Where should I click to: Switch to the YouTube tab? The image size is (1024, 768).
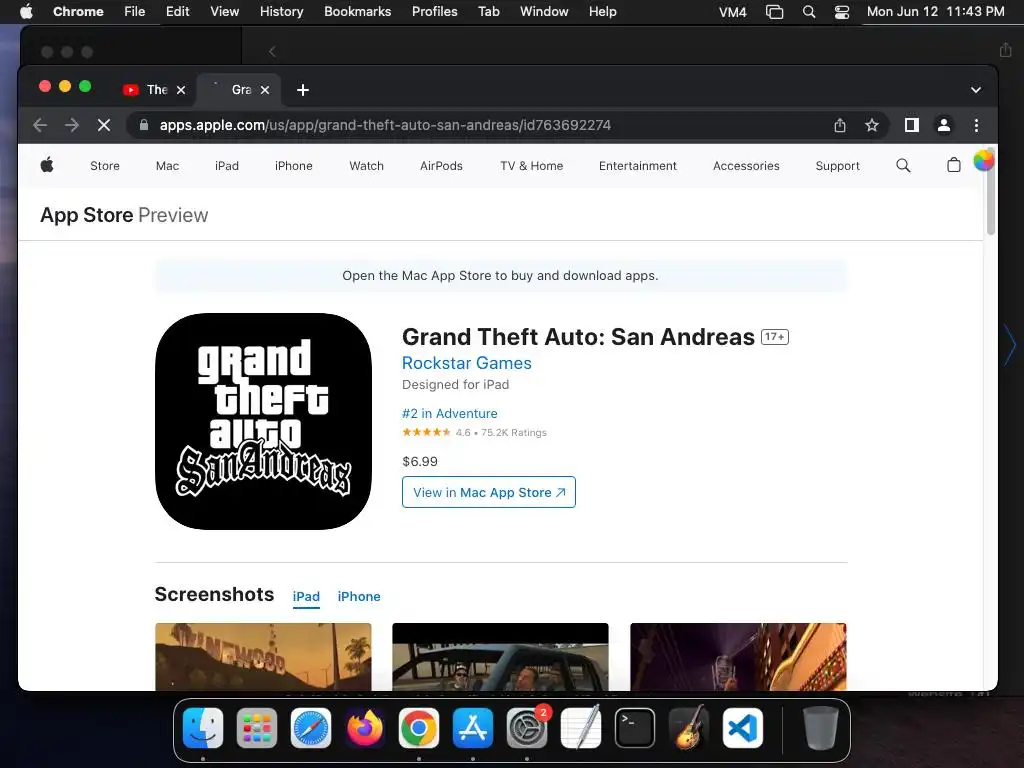154,89
